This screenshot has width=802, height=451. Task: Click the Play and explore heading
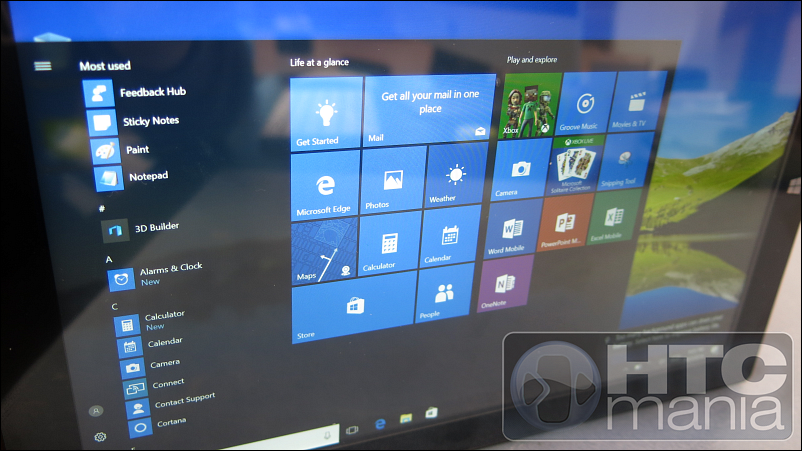(x=532, y=60)
